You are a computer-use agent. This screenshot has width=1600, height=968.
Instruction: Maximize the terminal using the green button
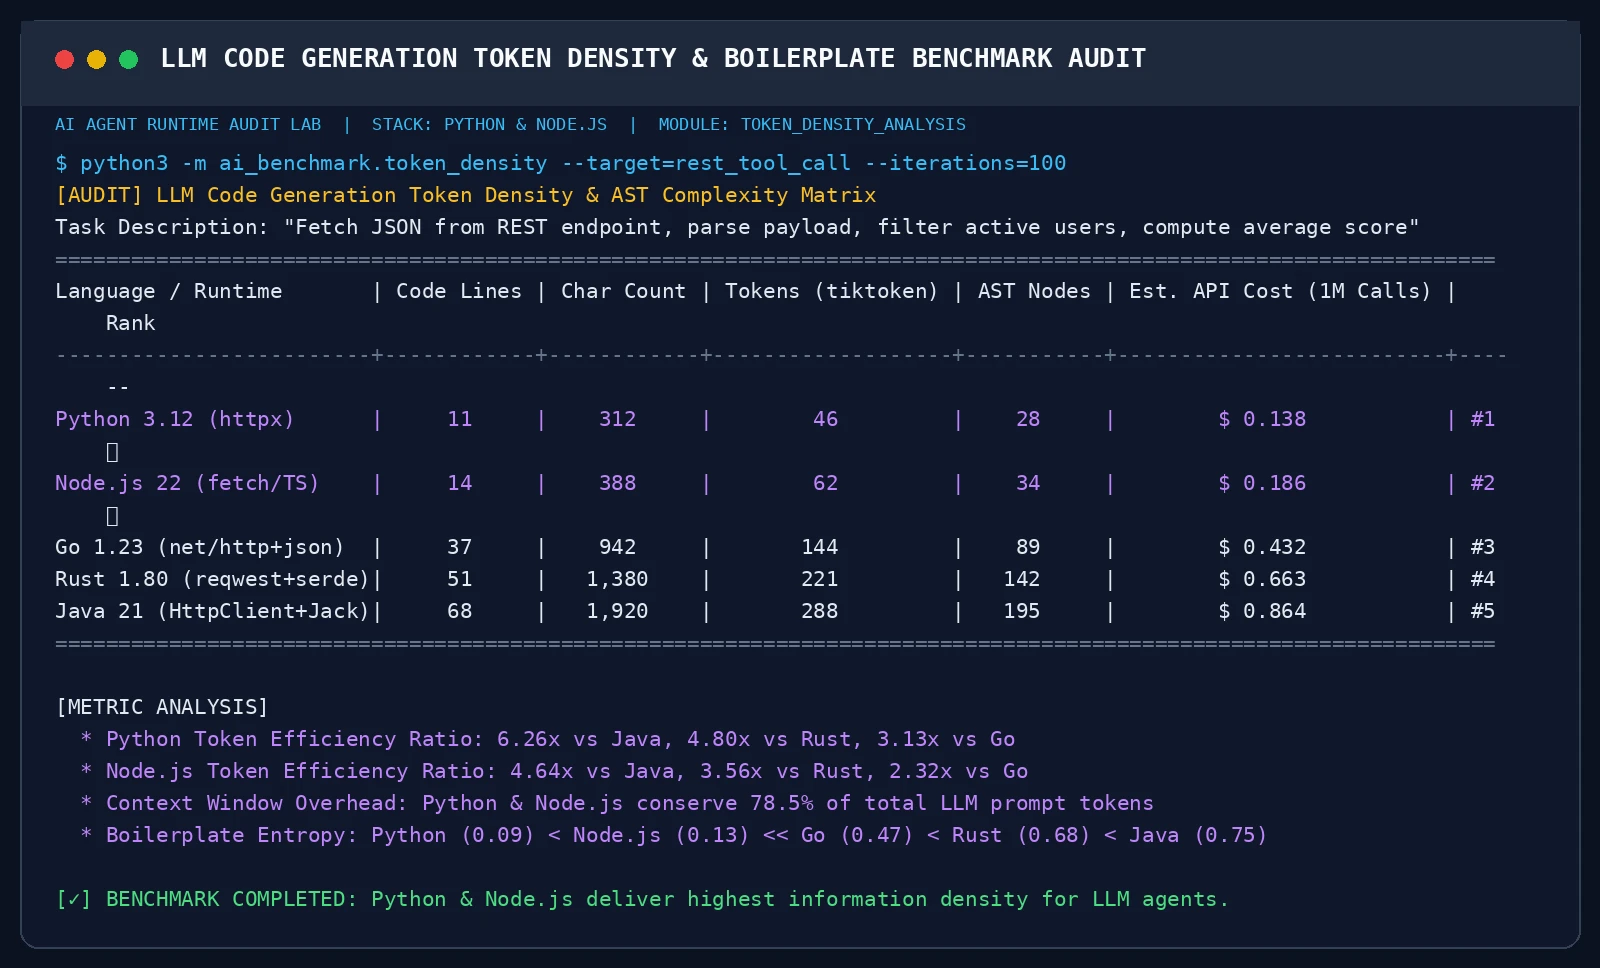128,59
